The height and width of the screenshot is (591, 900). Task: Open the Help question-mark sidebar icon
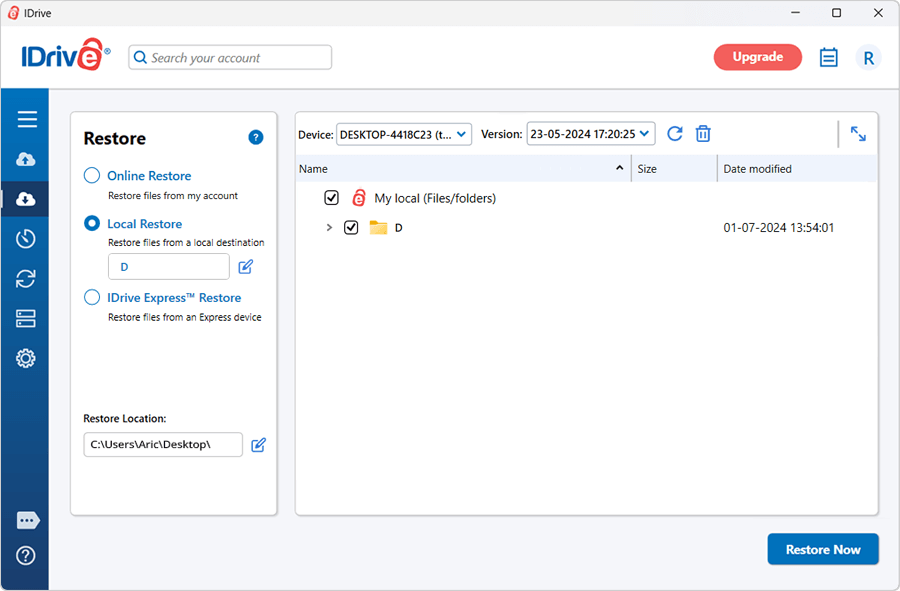click(x=25, y=555)
